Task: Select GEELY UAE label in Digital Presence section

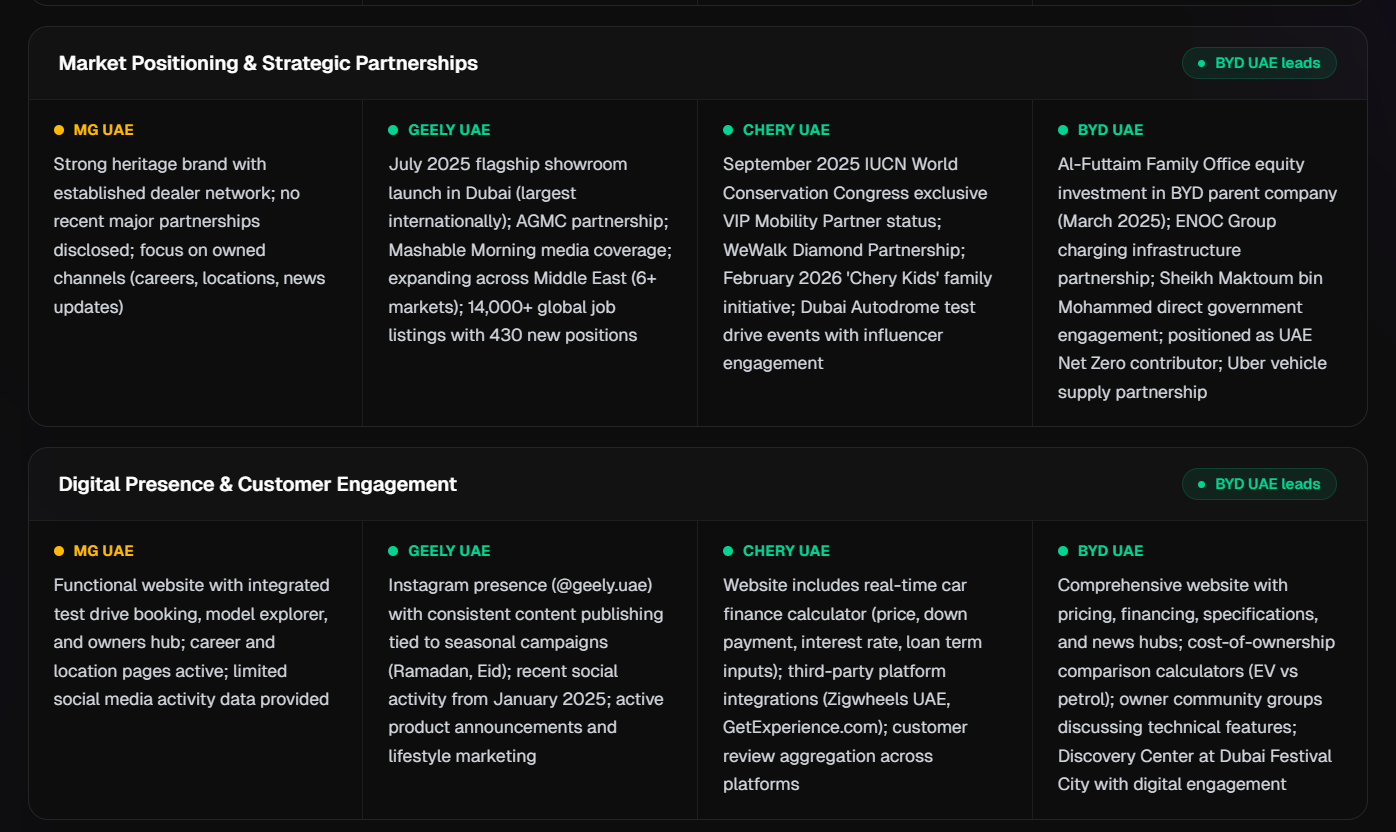Action: coord(449,551)
